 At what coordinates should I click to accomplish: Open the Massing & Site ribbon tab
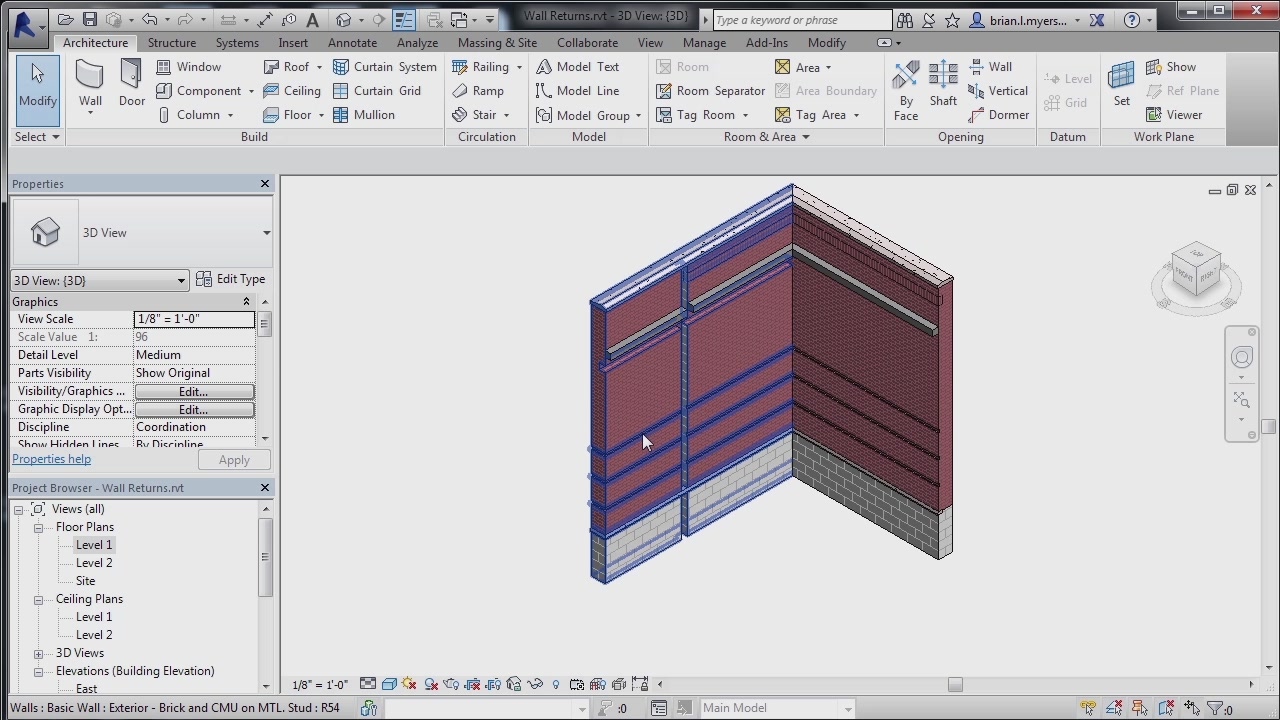[x=497, y=43]
